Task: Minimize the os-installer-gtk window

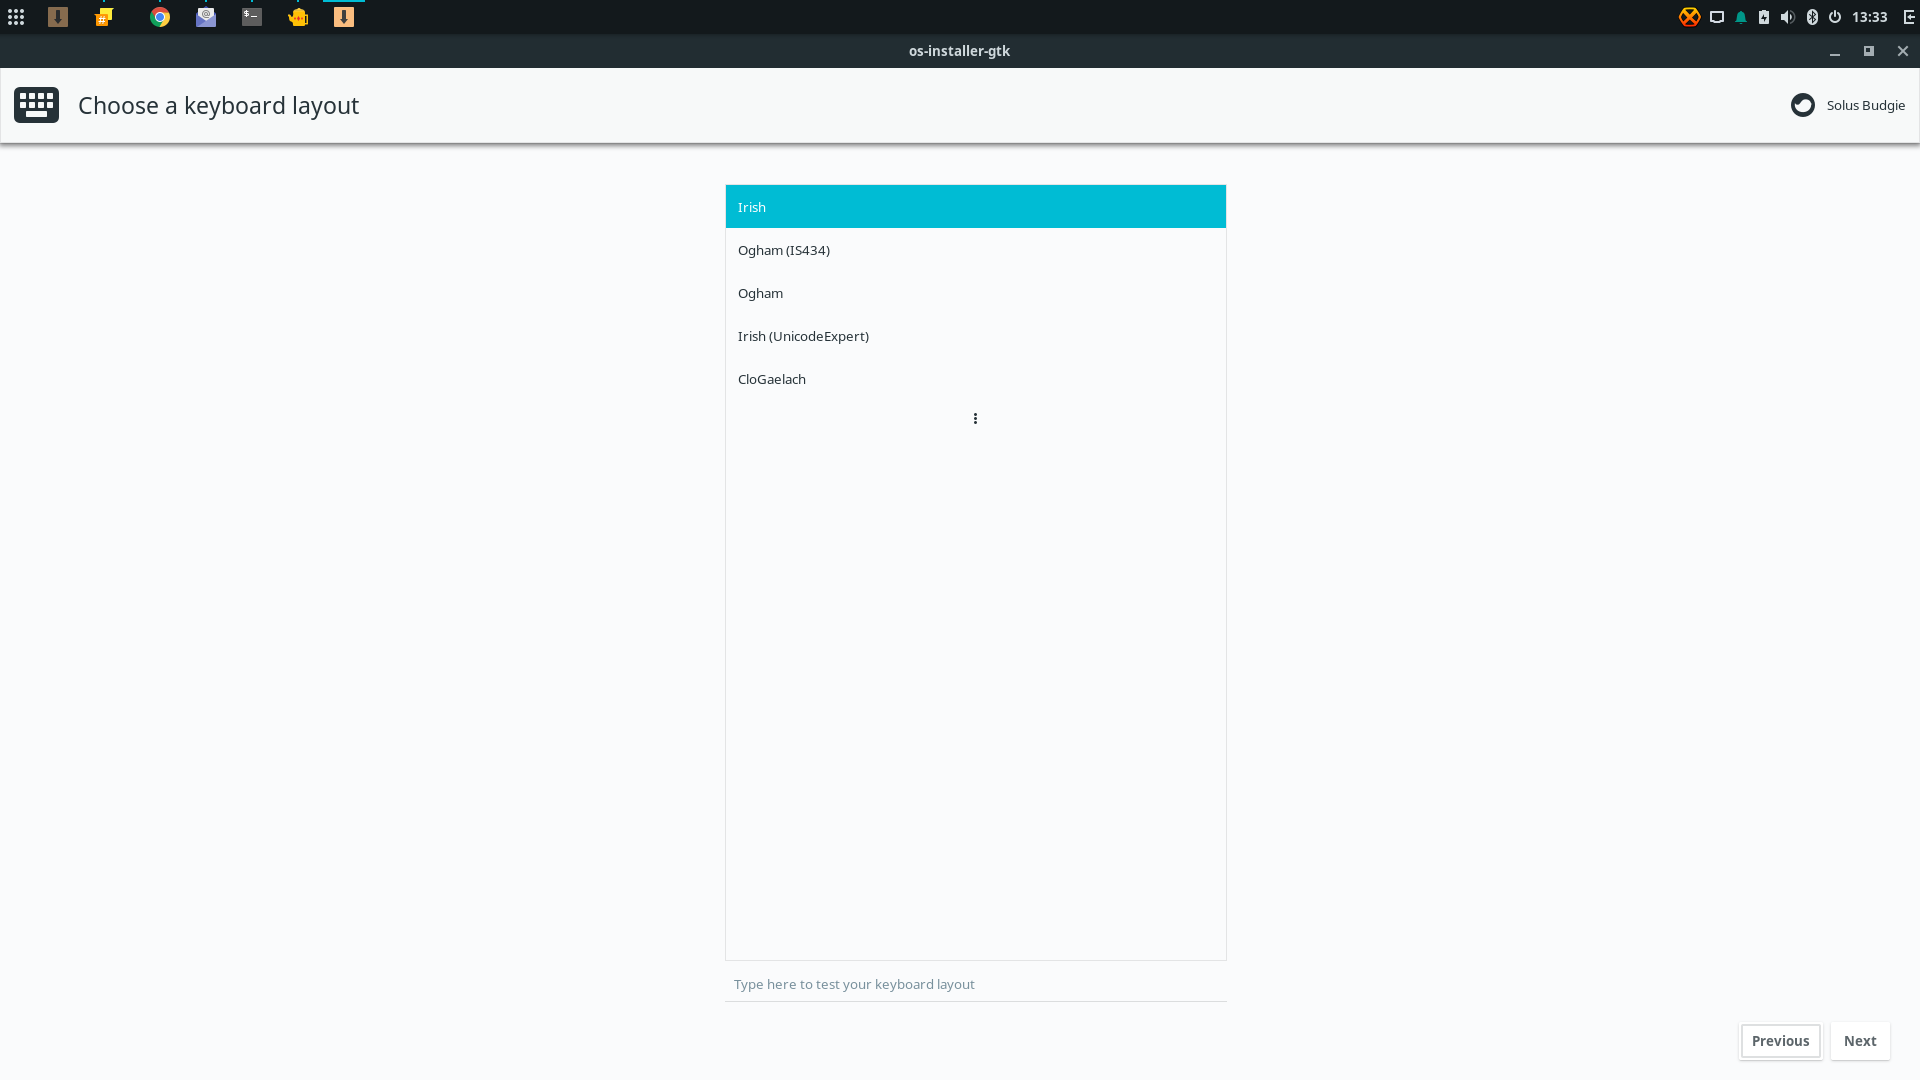Action: click(1835, 51)
